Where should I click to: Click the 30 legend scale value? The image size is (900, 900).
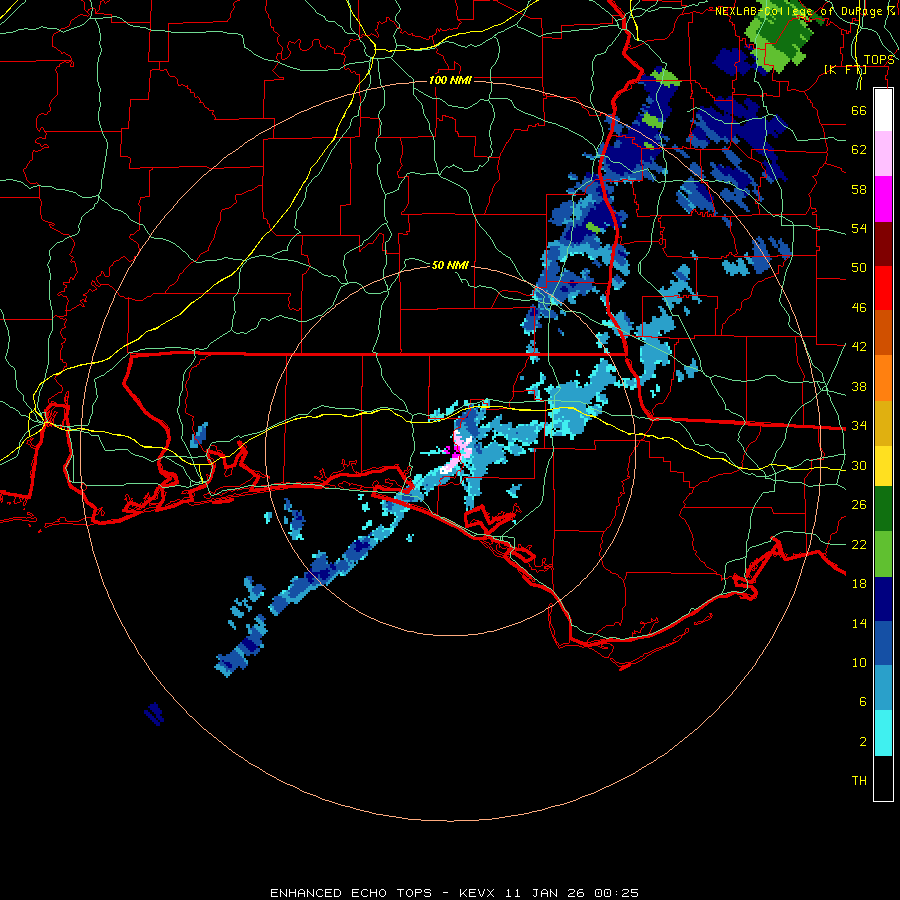click(x=859, y=465)
